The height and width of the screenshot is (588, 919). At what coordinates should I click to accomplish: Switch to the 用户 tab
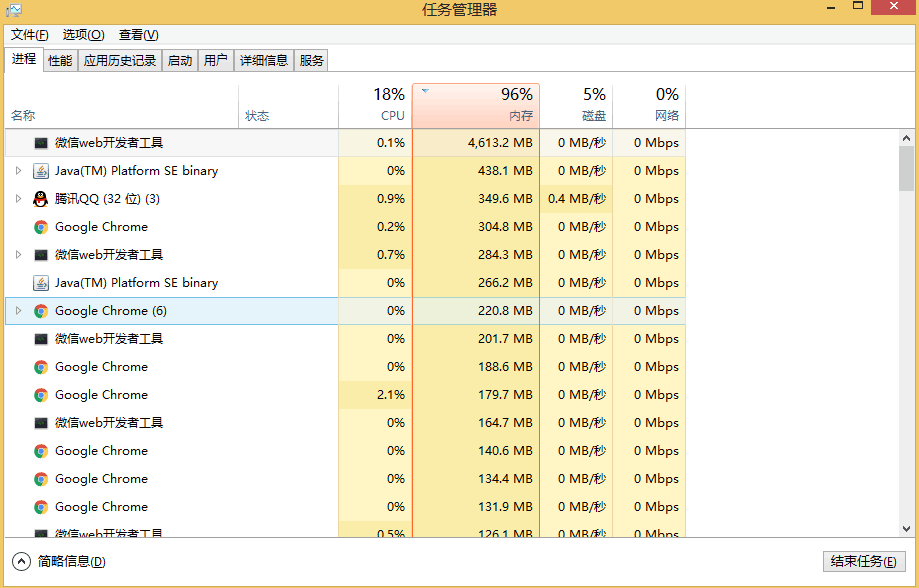click(216, 60)
